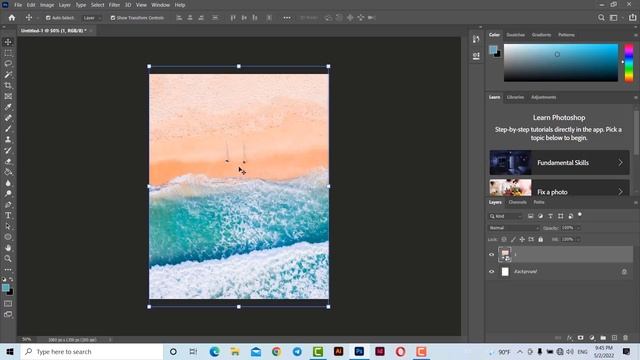Select the Paint Bucket tool
This screenshot has height=360, width=640.
point(8,172)
